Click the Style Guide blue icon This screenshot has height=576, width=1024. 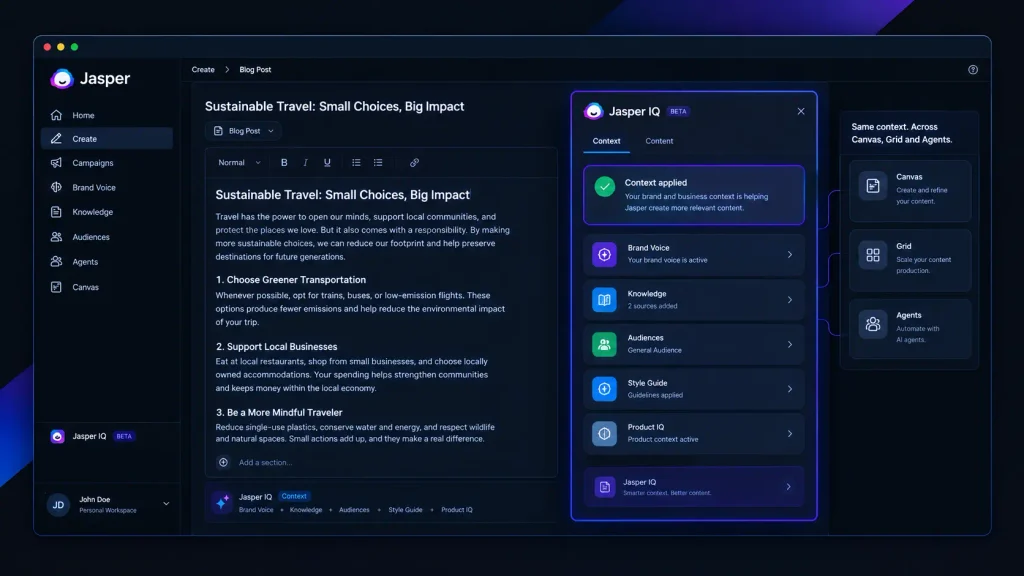[604, 389]
